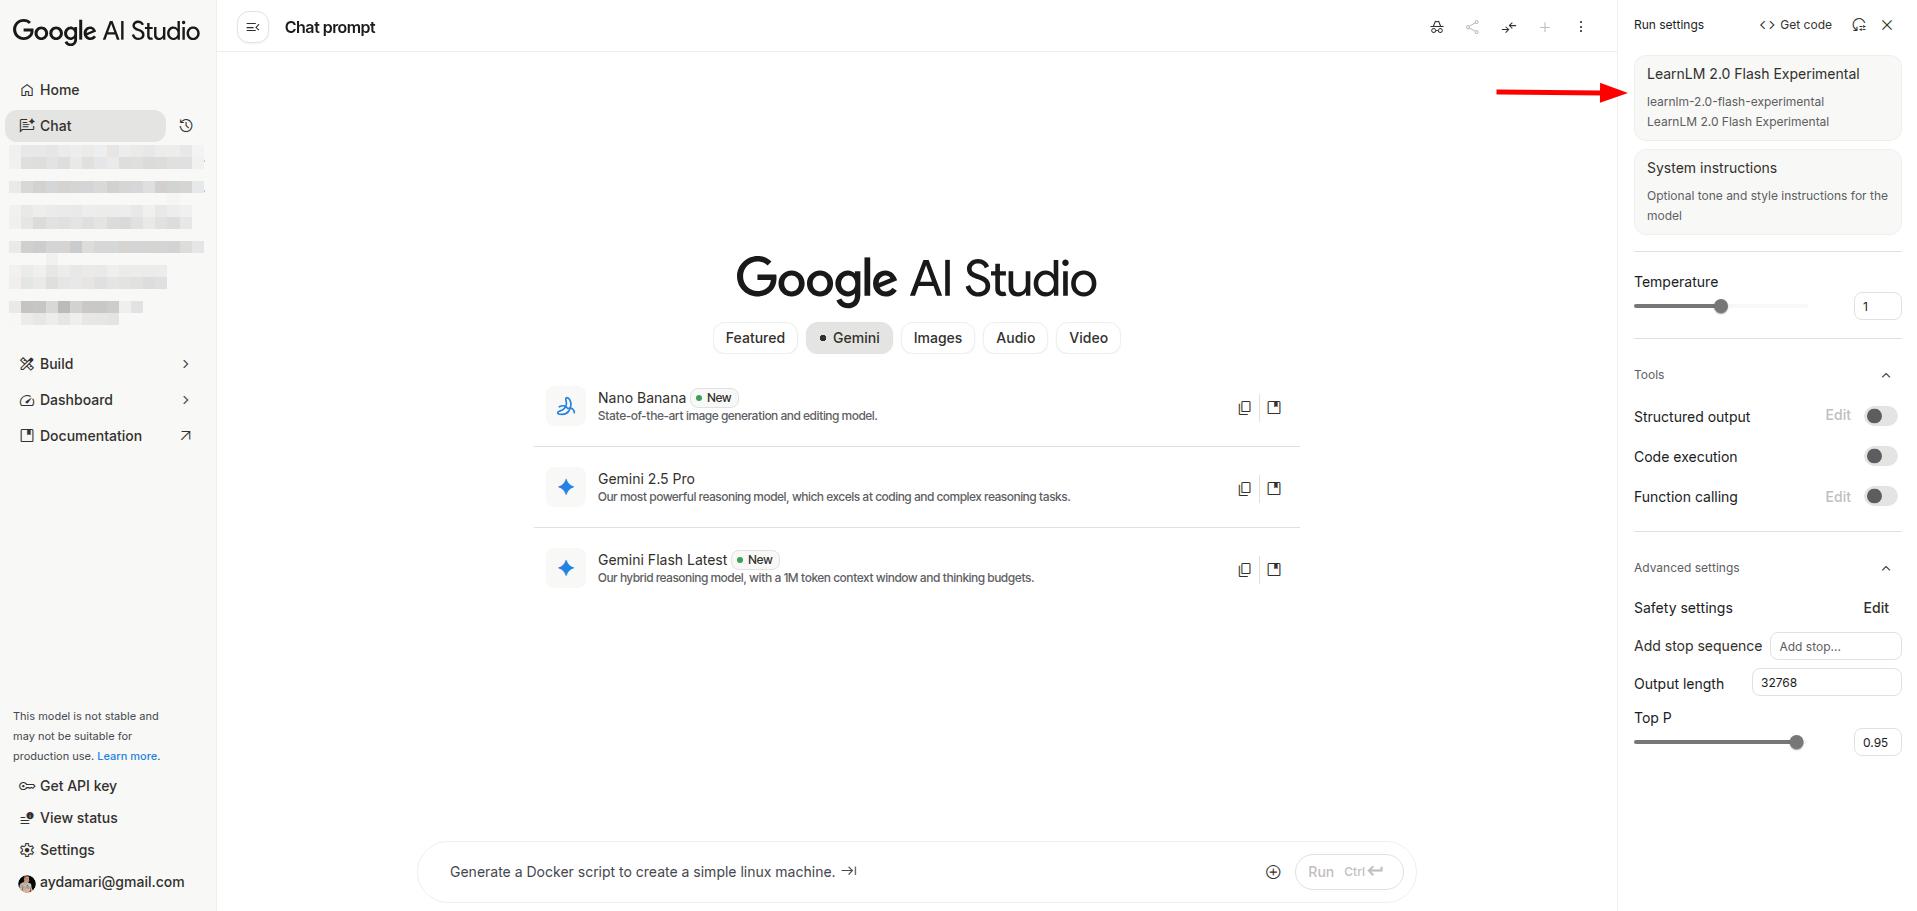Click the Learn more link
The width and height of the screenshot is (1917, 911).
[x=127, y=756]
